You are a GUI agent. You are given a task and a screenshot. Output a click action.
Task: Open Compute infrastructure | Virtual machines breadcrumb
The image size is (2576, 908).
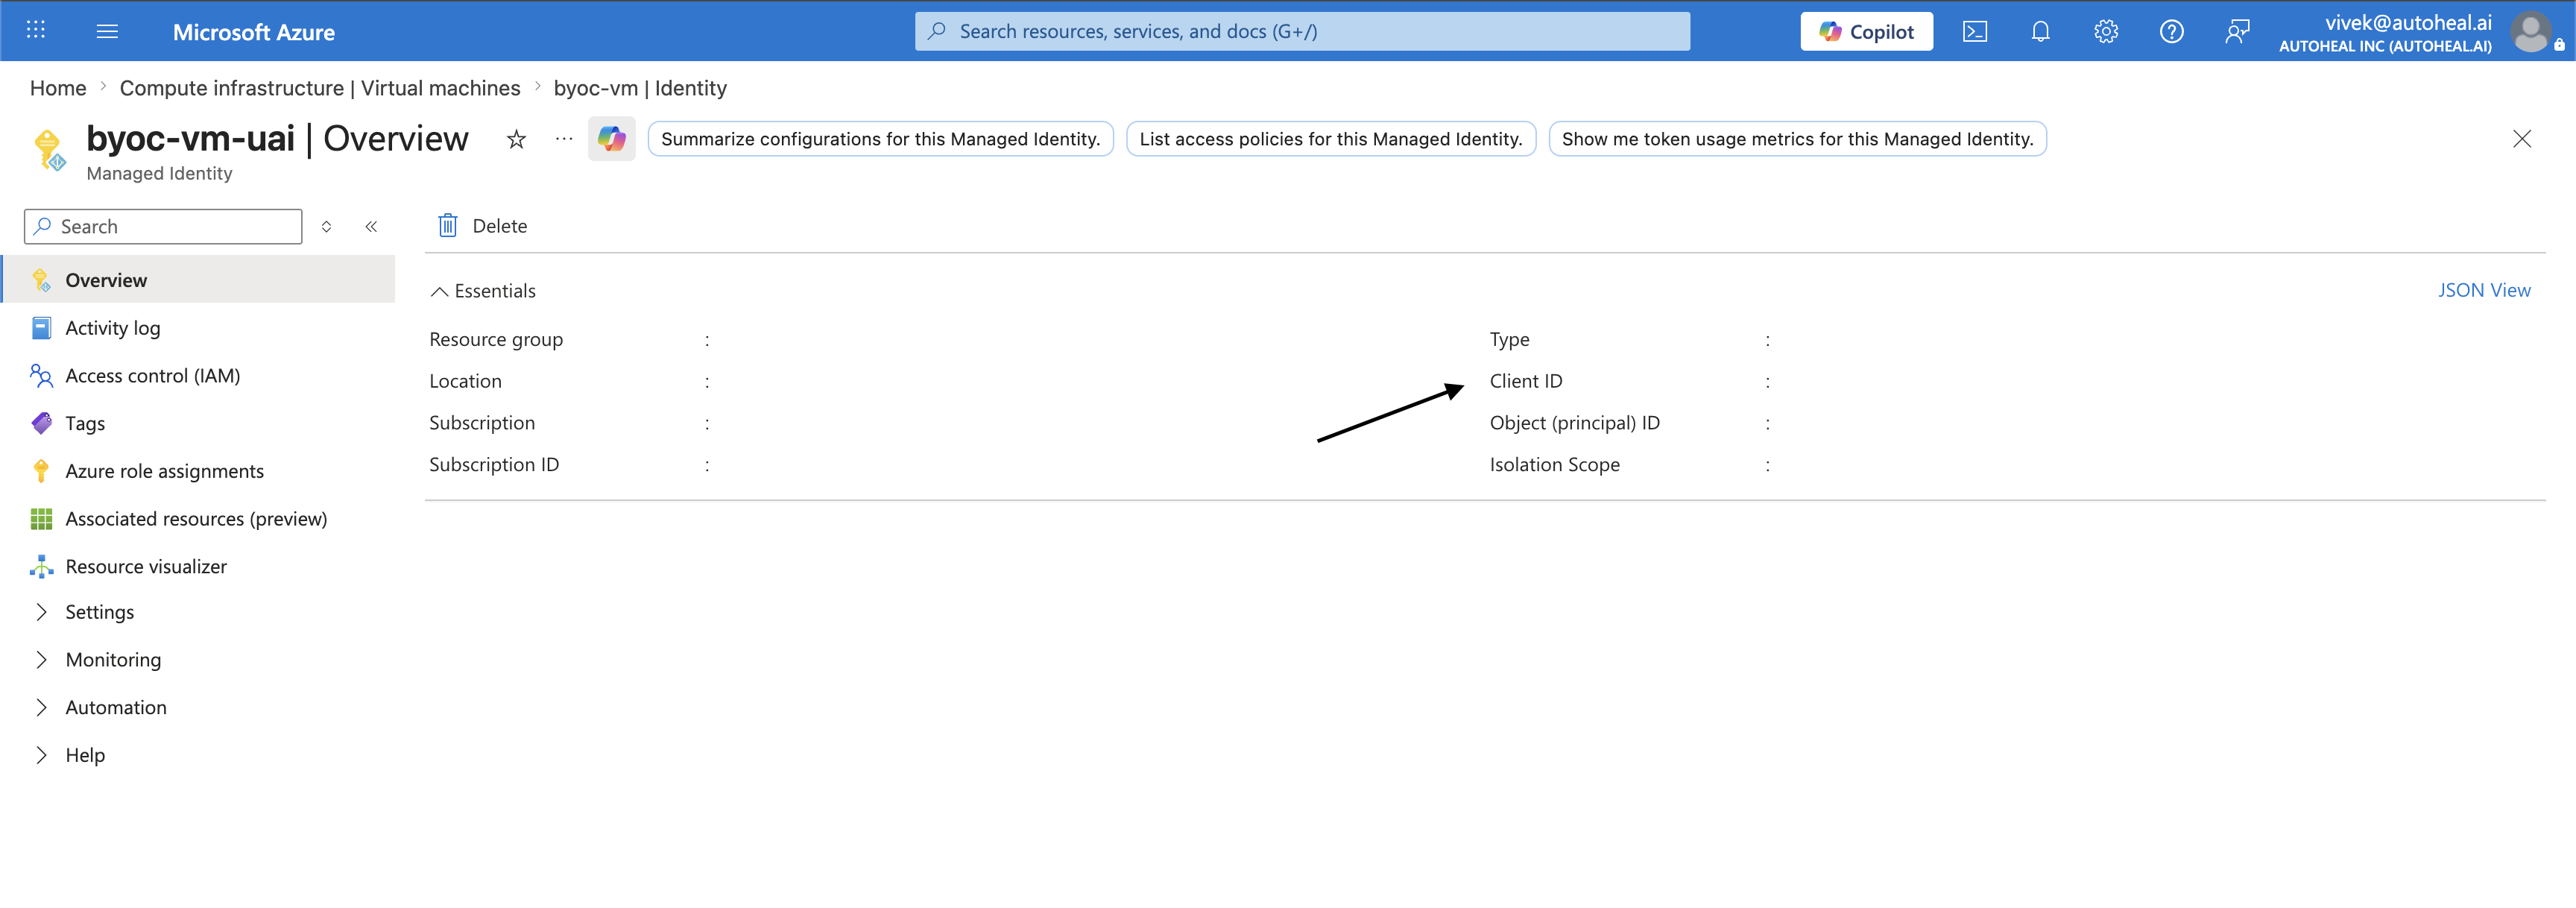[x=320, y=88]
